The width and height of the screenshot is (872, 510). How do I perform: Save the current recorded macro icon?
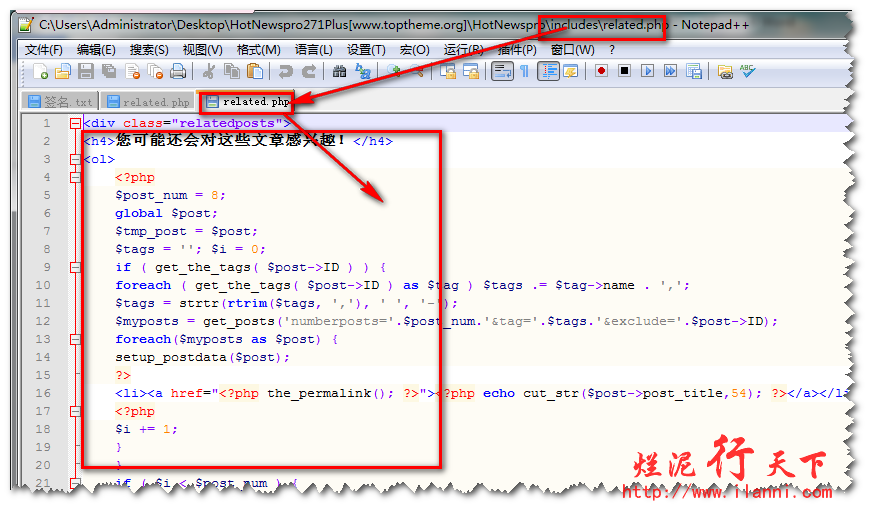(693, 71)
